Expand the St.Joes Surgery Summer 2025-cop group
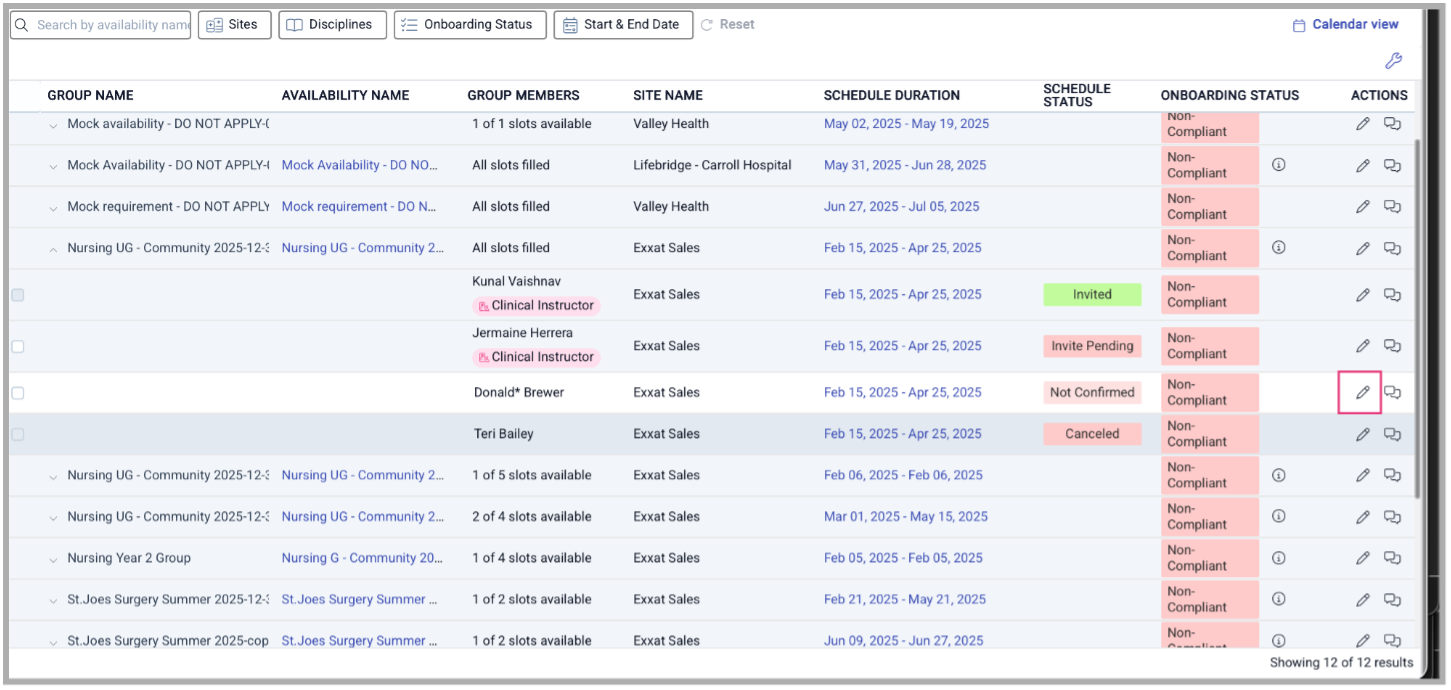Image resolution: width=1451 pixels, height=690 pixels. (x=52, y=640)
